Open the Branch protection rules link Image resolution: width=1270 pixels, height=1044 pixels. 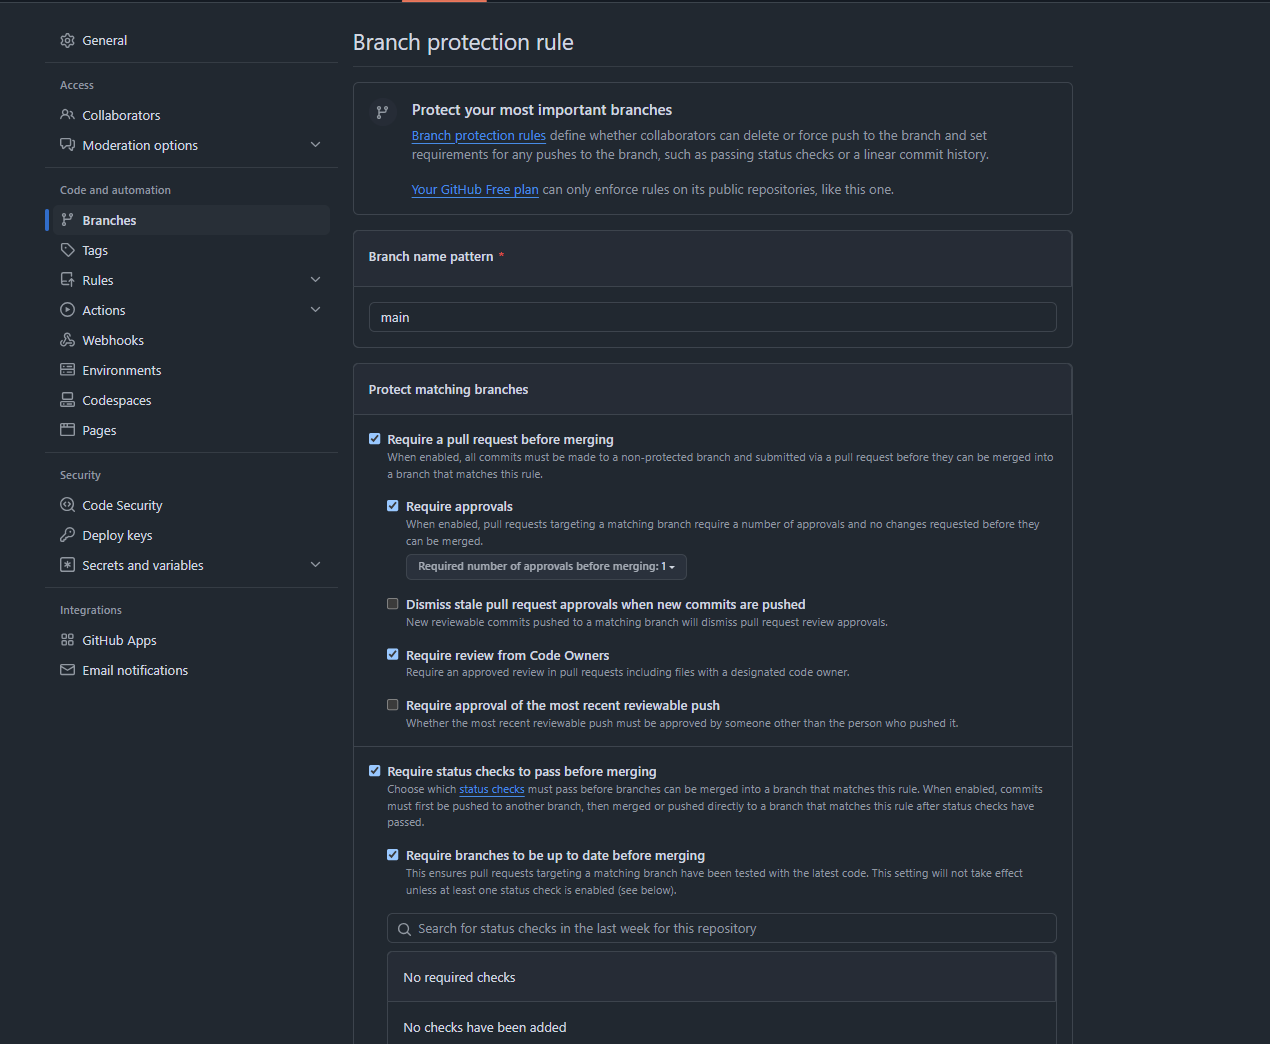(x=478, y=136)
